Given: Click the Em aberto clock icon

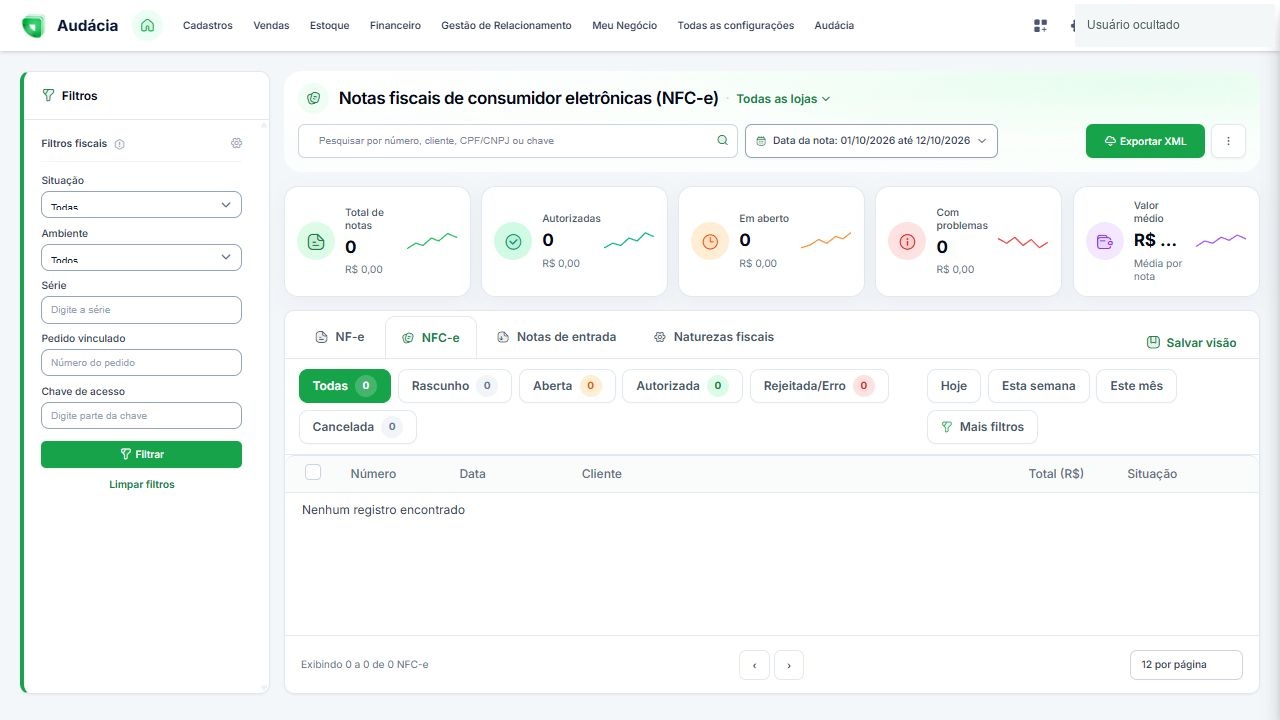Looking at the screenshot, I should click(710, 241).
